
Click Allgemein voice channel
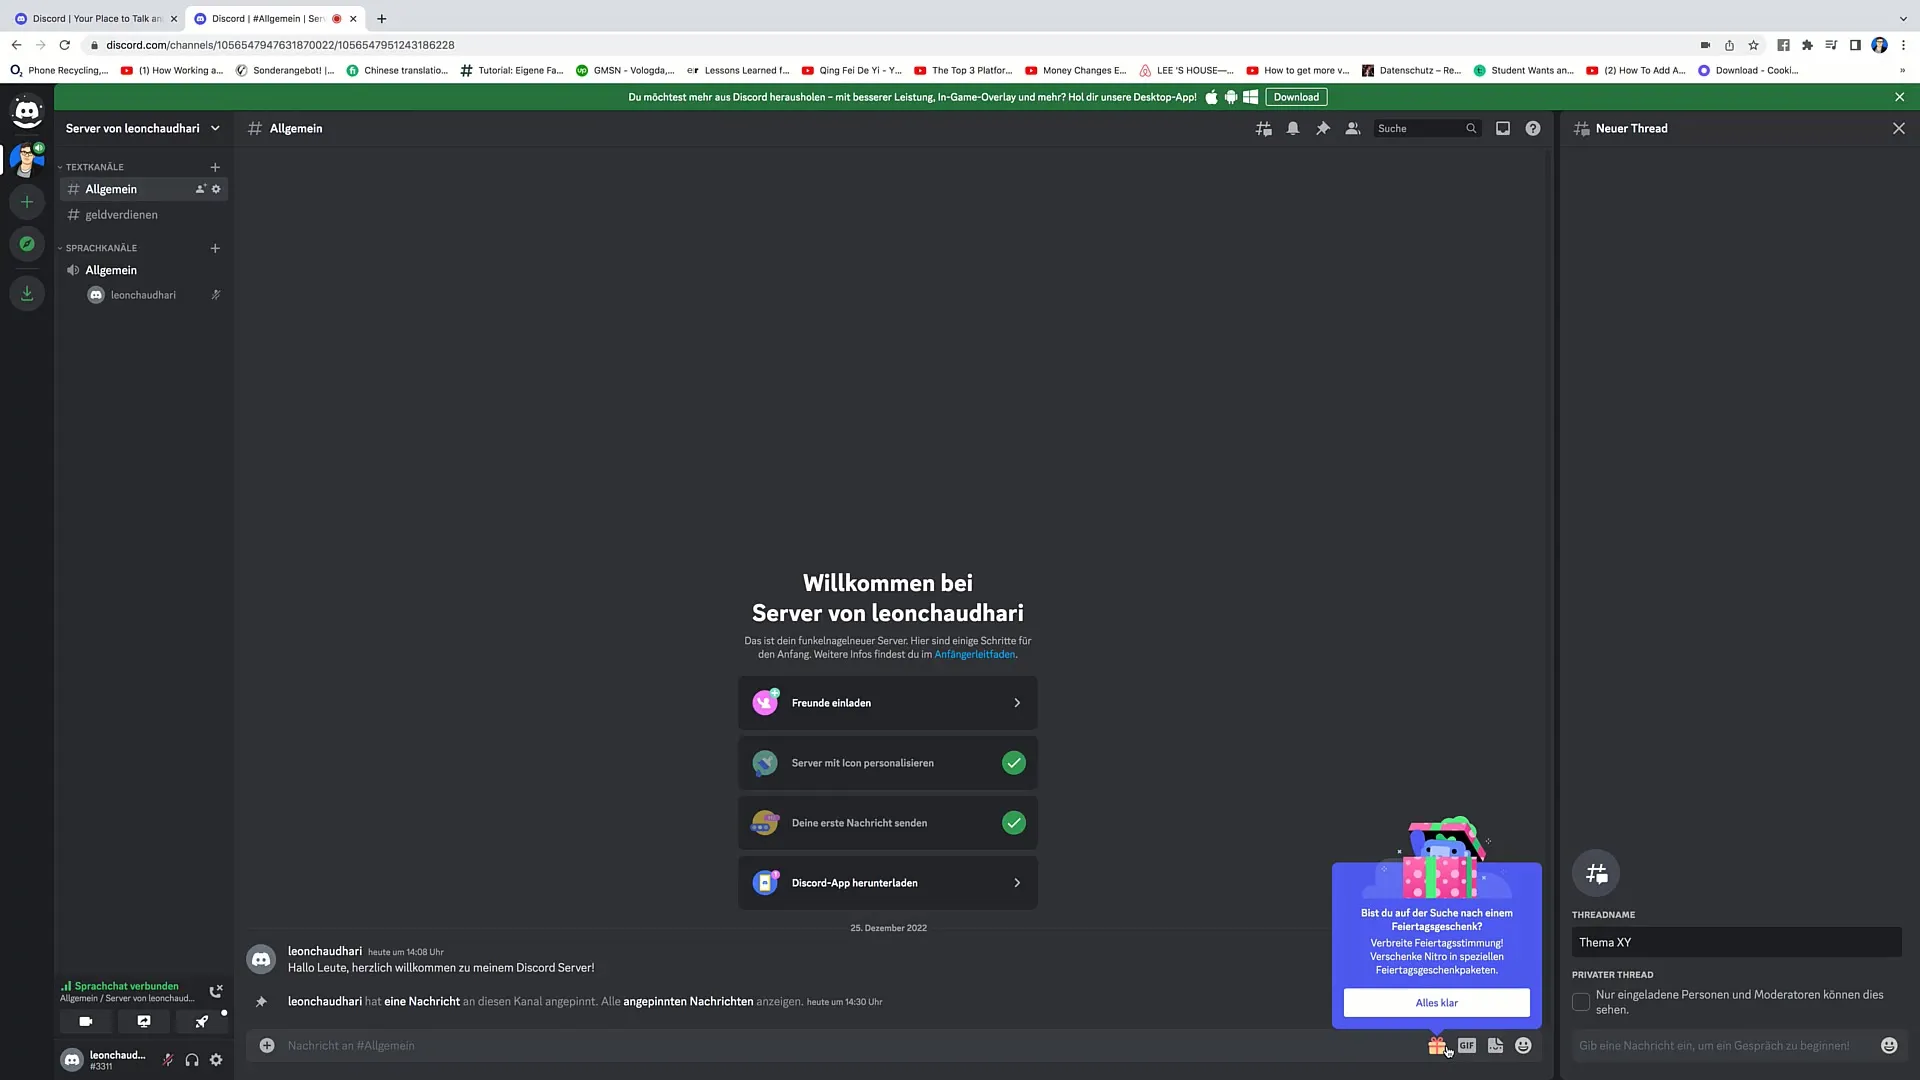tap(111, 270)
